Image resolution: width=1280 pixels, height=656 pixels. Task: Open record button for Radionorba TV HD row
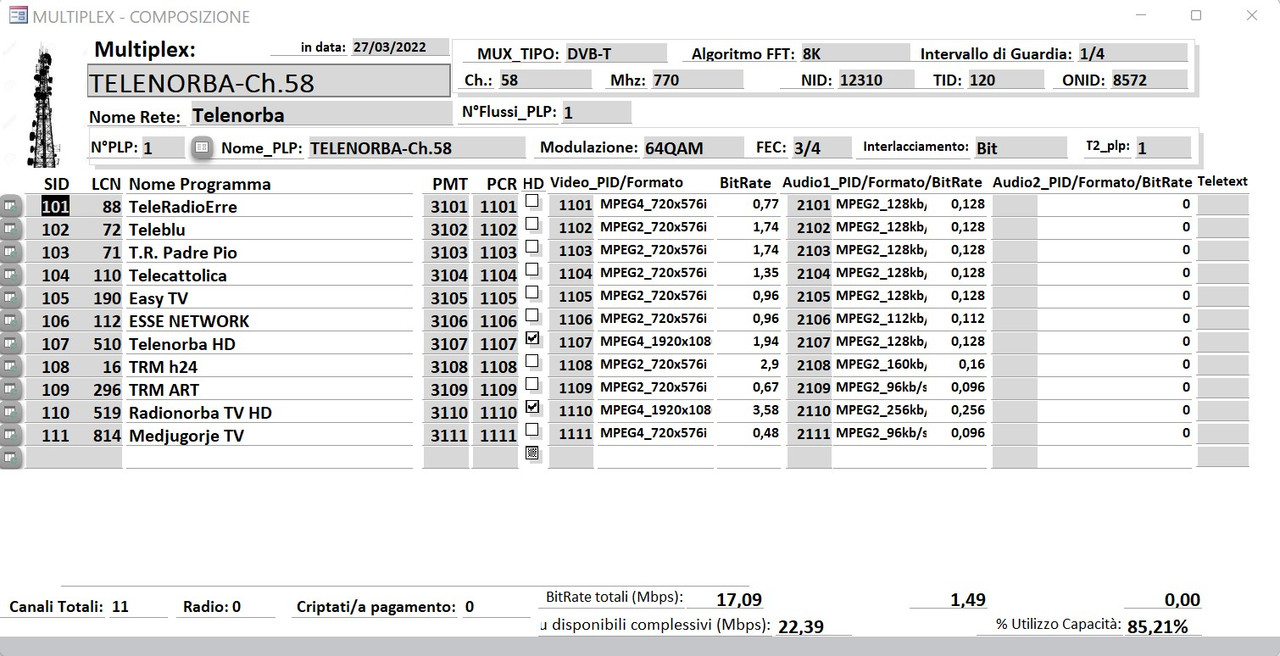click(11, 412)
